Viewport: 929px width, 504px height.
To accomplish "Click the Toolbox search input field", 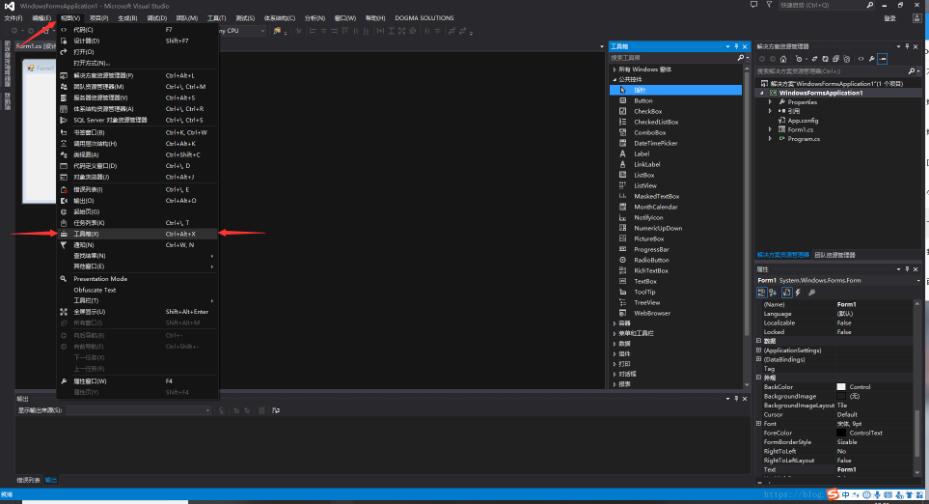I will [x=670, y=57].
